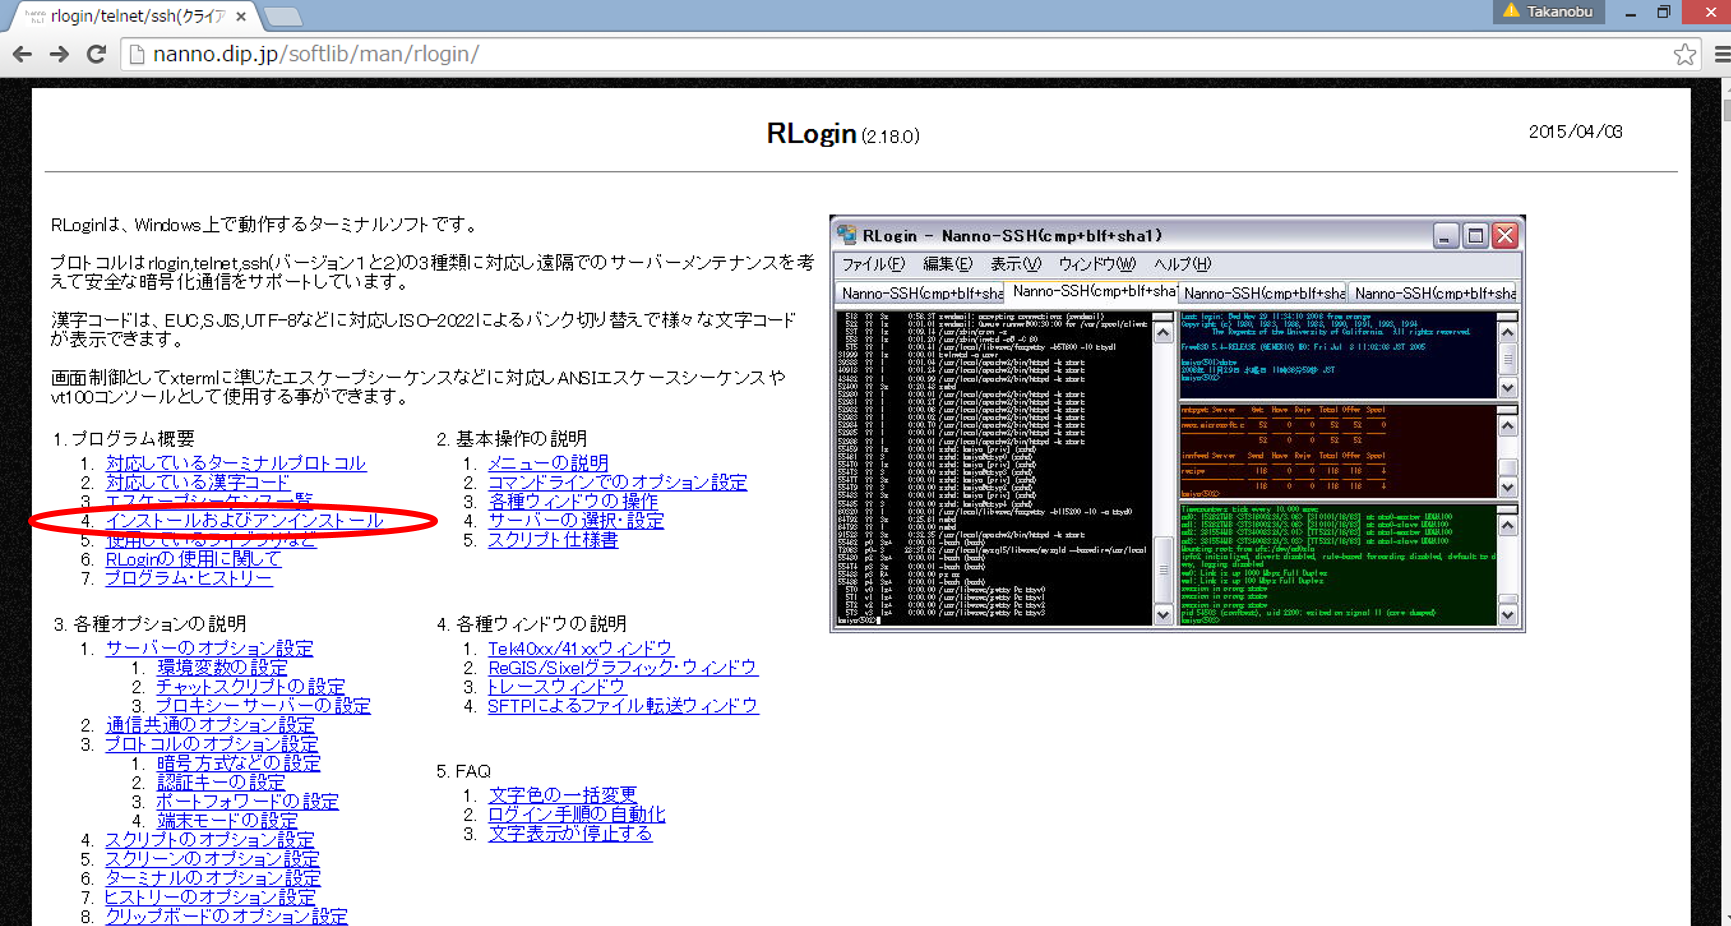Open the ReGIS/Sixelグラフィック・ウィンドウ link
The image size is (1731, 926).
[622, 667]
